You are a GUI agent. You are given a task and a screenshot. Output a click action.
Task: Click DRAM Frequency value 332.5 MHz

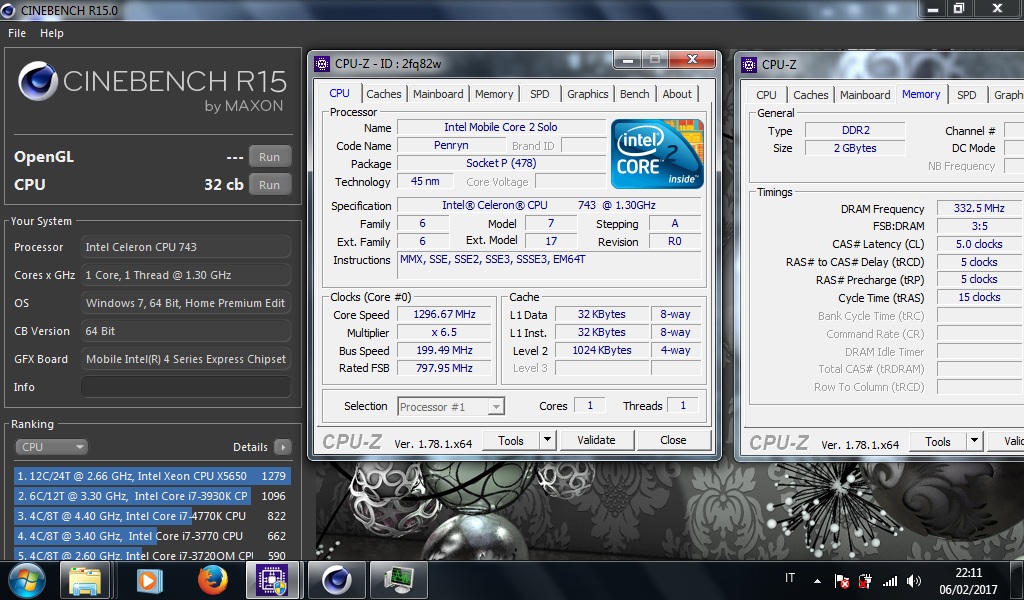(x=979, y=208)
